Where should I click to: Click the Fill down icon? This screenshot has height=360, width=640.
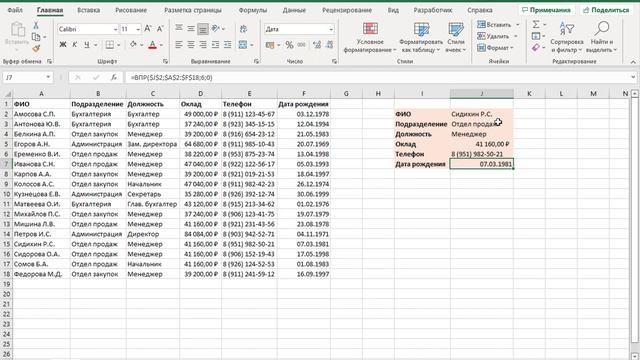click(x=536, y=36)
